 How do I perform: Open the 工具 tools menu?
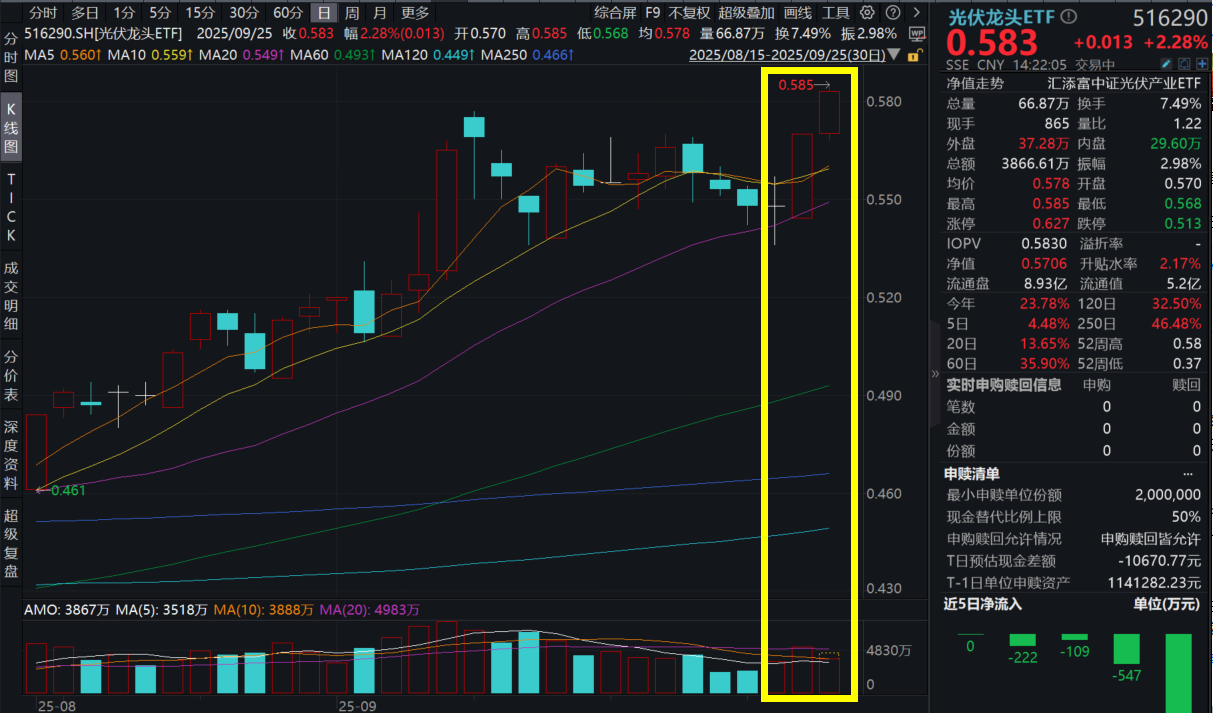pos(836,12)
